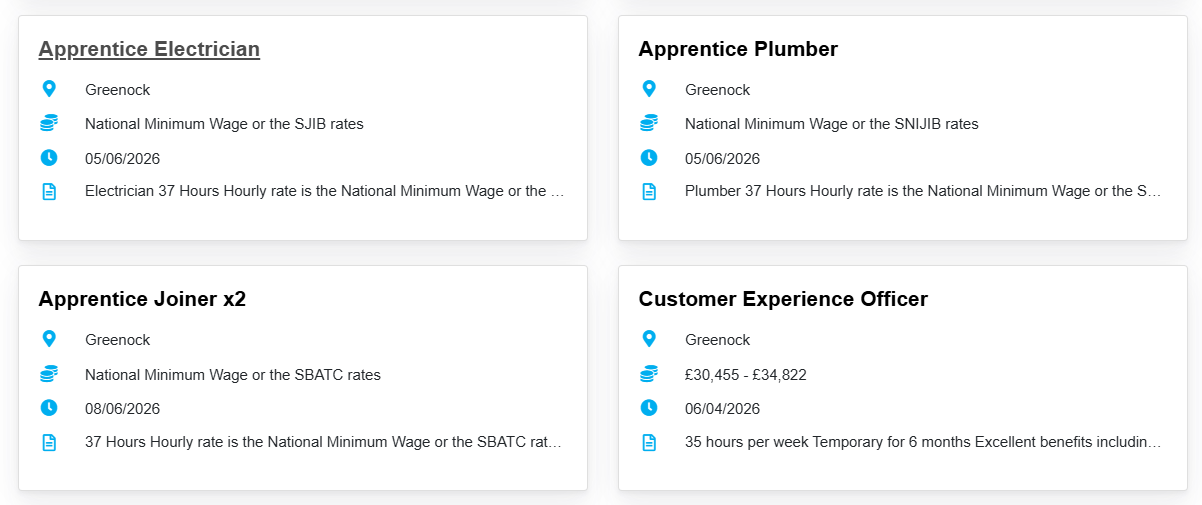Screen dimensions: 1202x505
Task: Click clock icon in Apprentice Electrician card
Action: click(x=49, y=158)
